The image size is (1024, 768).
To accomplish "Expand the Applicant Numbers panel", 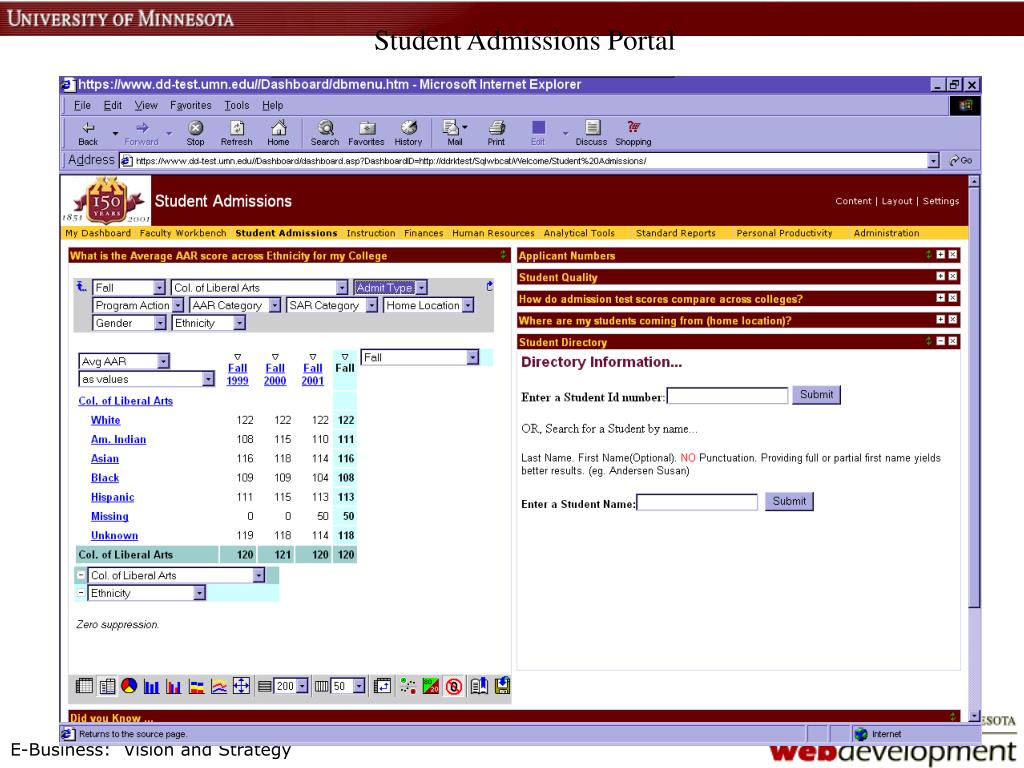I will (x=940, y=255).
